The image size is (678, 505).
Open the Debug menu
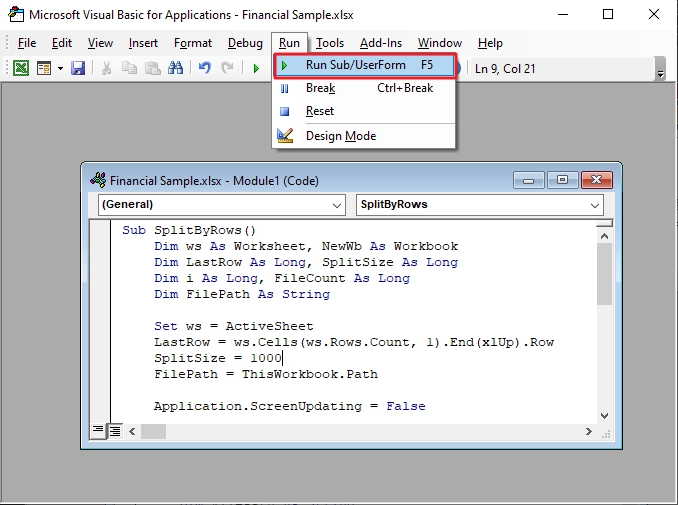click(x=245, y=43)
